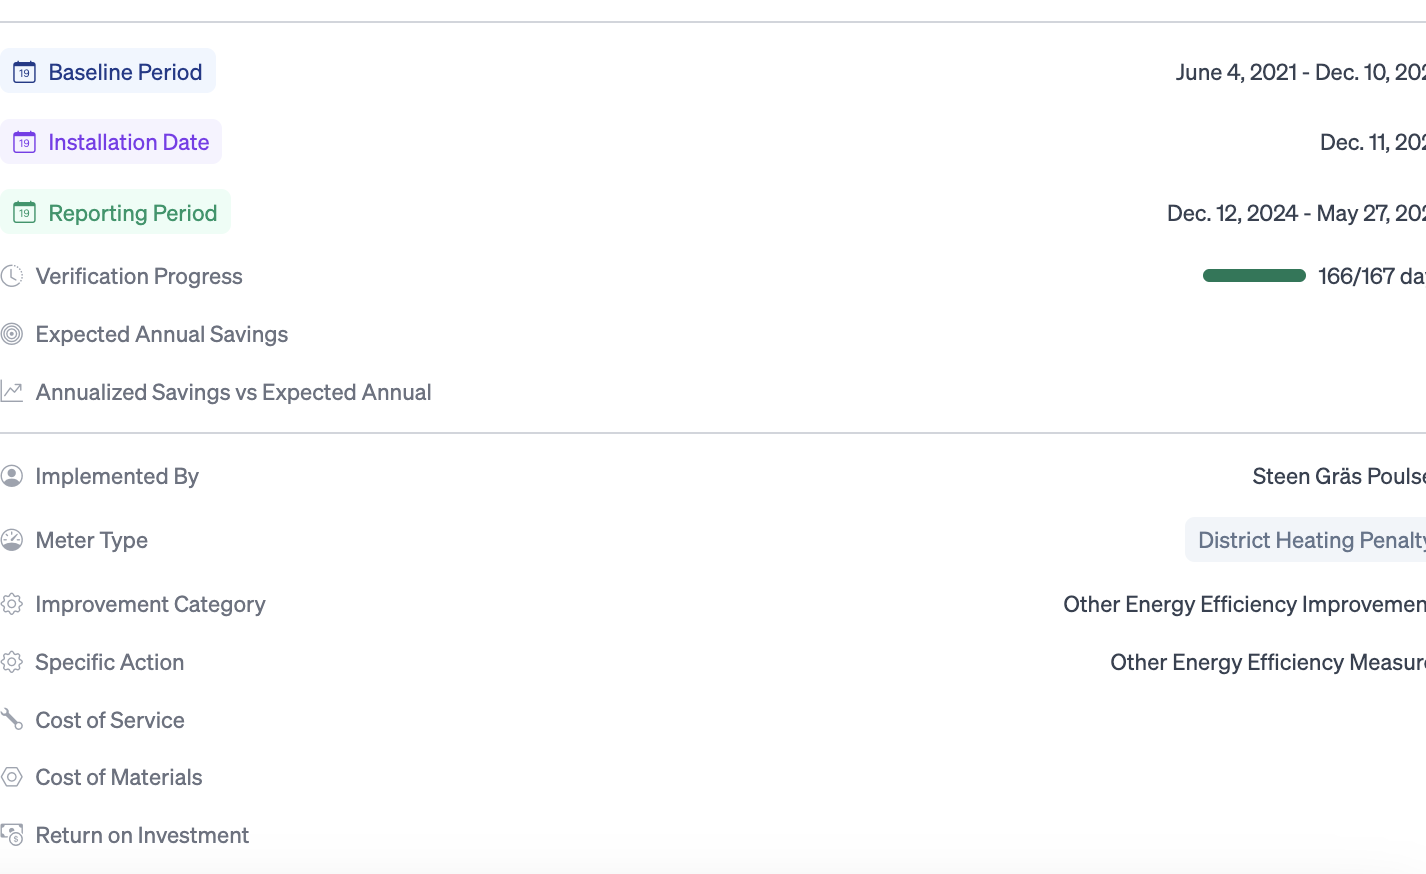Image resolution: width=1426 pixels, height=874 pixels.
Task: Select the Baseline Period label badge
Action: 108,72
